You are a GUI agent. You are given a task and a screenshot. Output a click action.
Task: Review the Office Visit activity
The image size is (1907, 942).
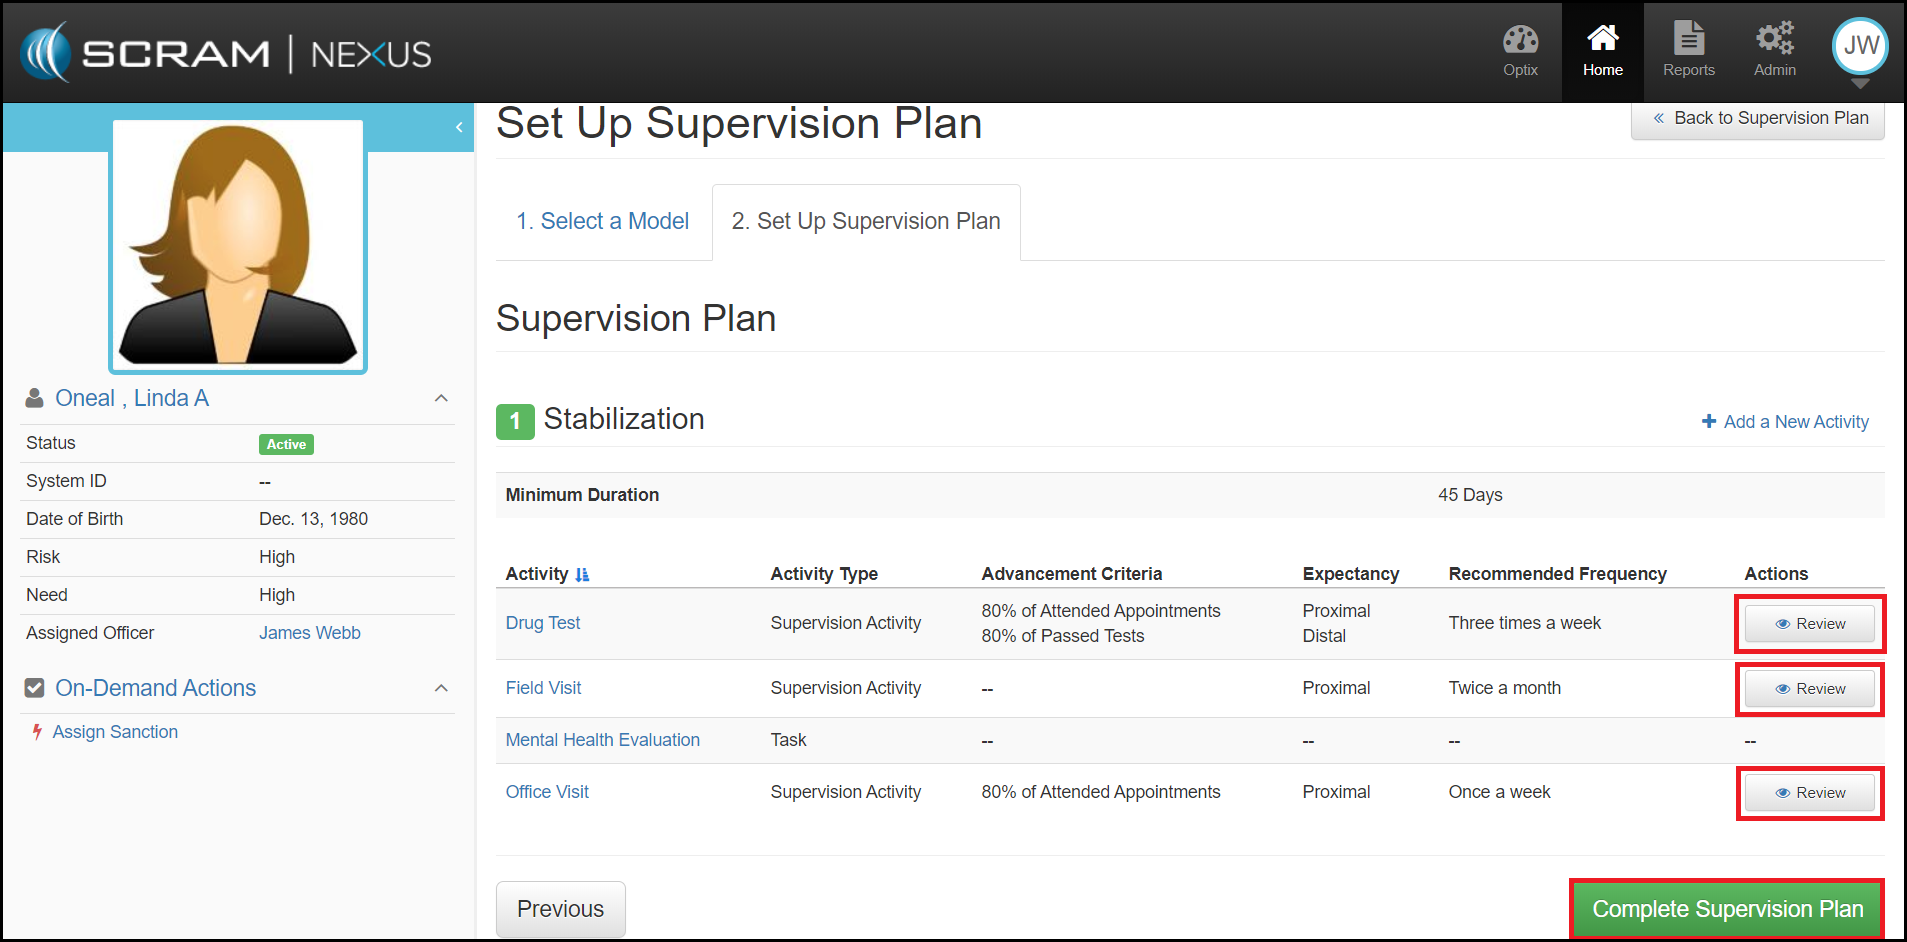pyautogui.click(x=1809, y=793)
